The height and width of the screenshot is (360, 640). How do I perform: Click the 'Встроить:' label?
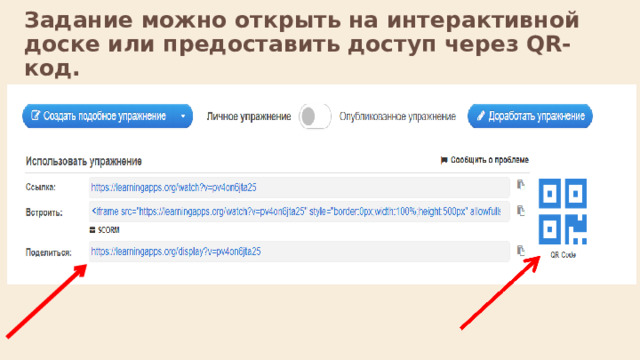pos(44,213)
